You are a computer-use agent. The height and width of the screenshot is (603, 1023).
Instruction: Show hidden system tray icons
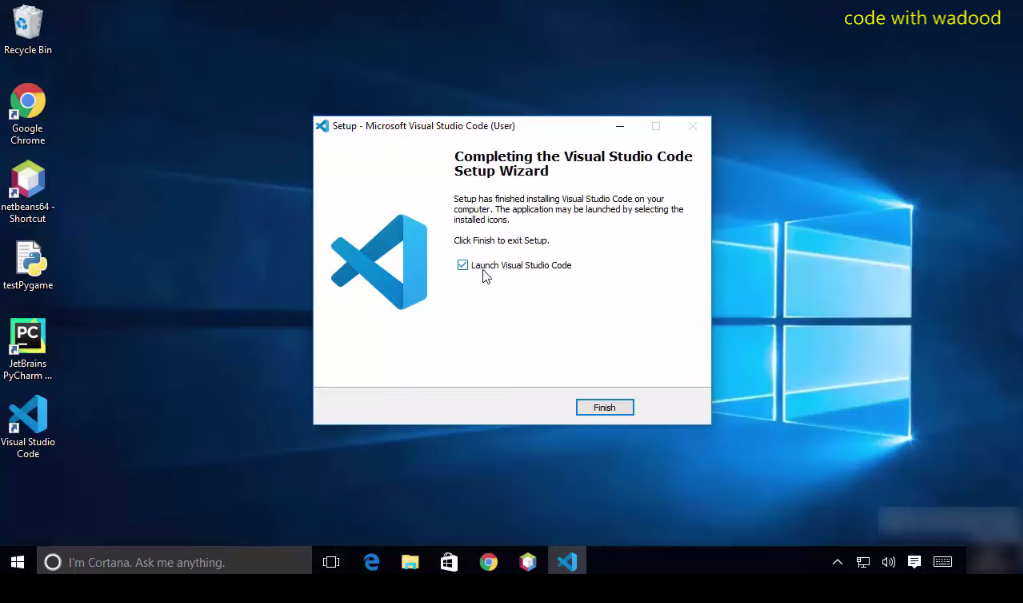click(838, 562)
